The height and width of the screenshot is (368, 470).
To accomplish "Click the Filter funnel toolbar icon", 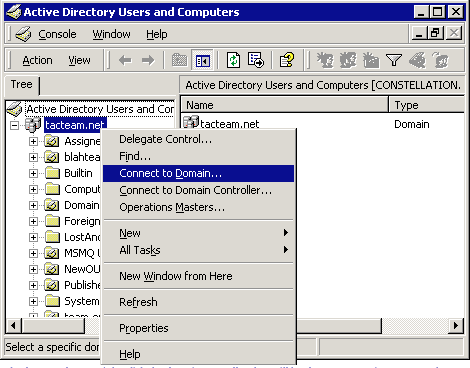I will pyautogui.click(x=394, y=60).
